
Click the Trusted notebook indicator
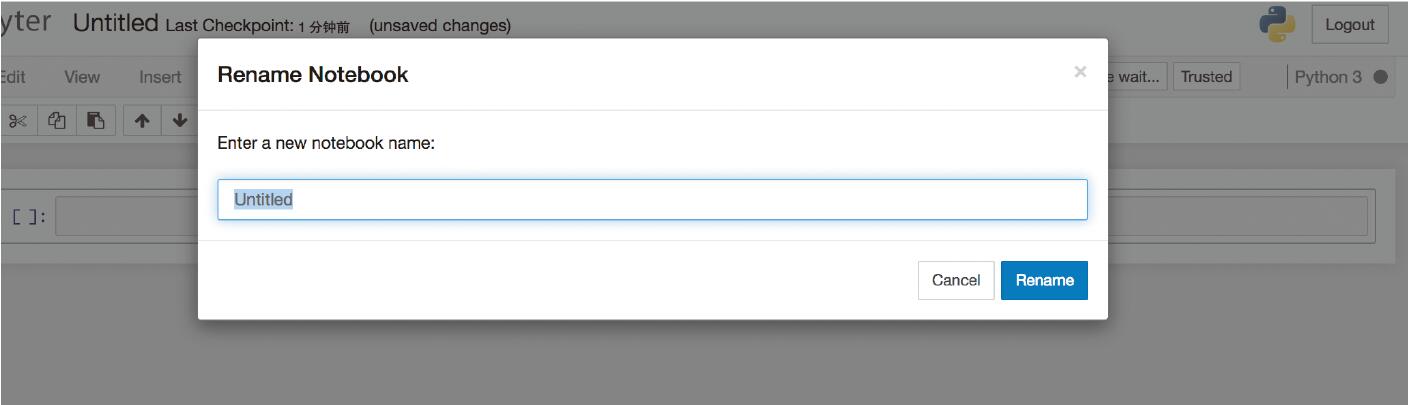1206,77
